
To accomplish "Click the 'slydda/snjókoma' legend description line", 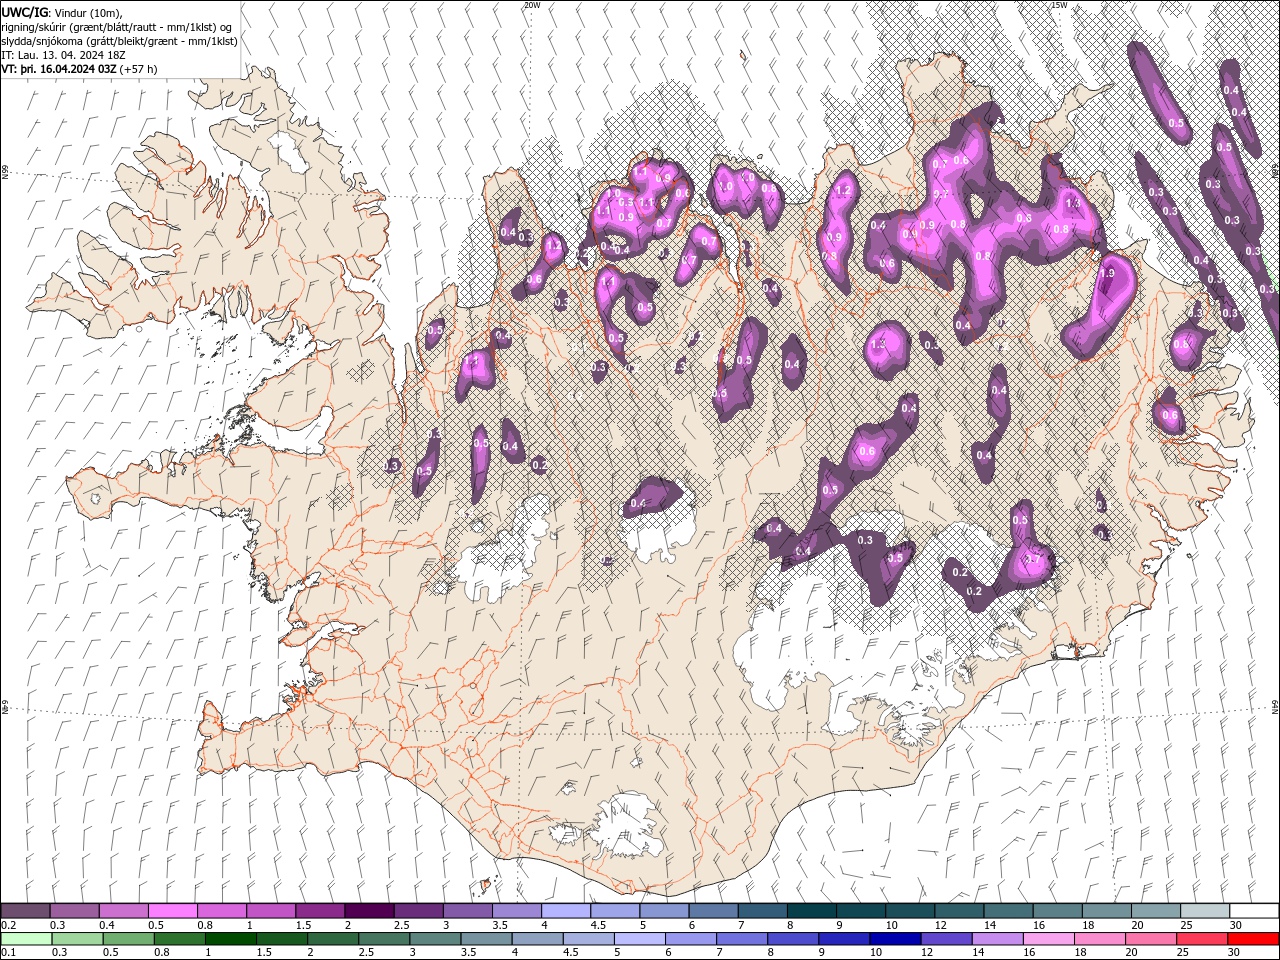I will 119,41.
